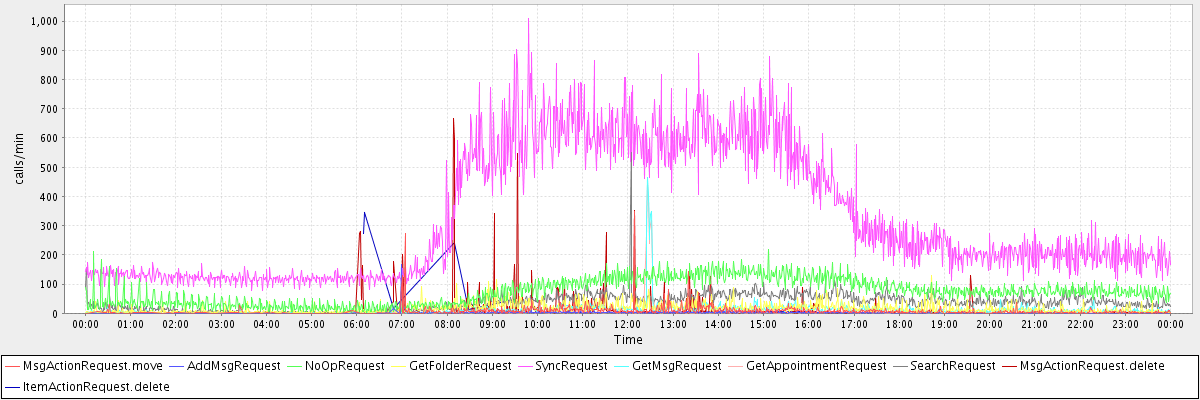Screen dimensions: 1200x400
Task: Click the 500 y-axis tick label
Action: pos(49,167)
